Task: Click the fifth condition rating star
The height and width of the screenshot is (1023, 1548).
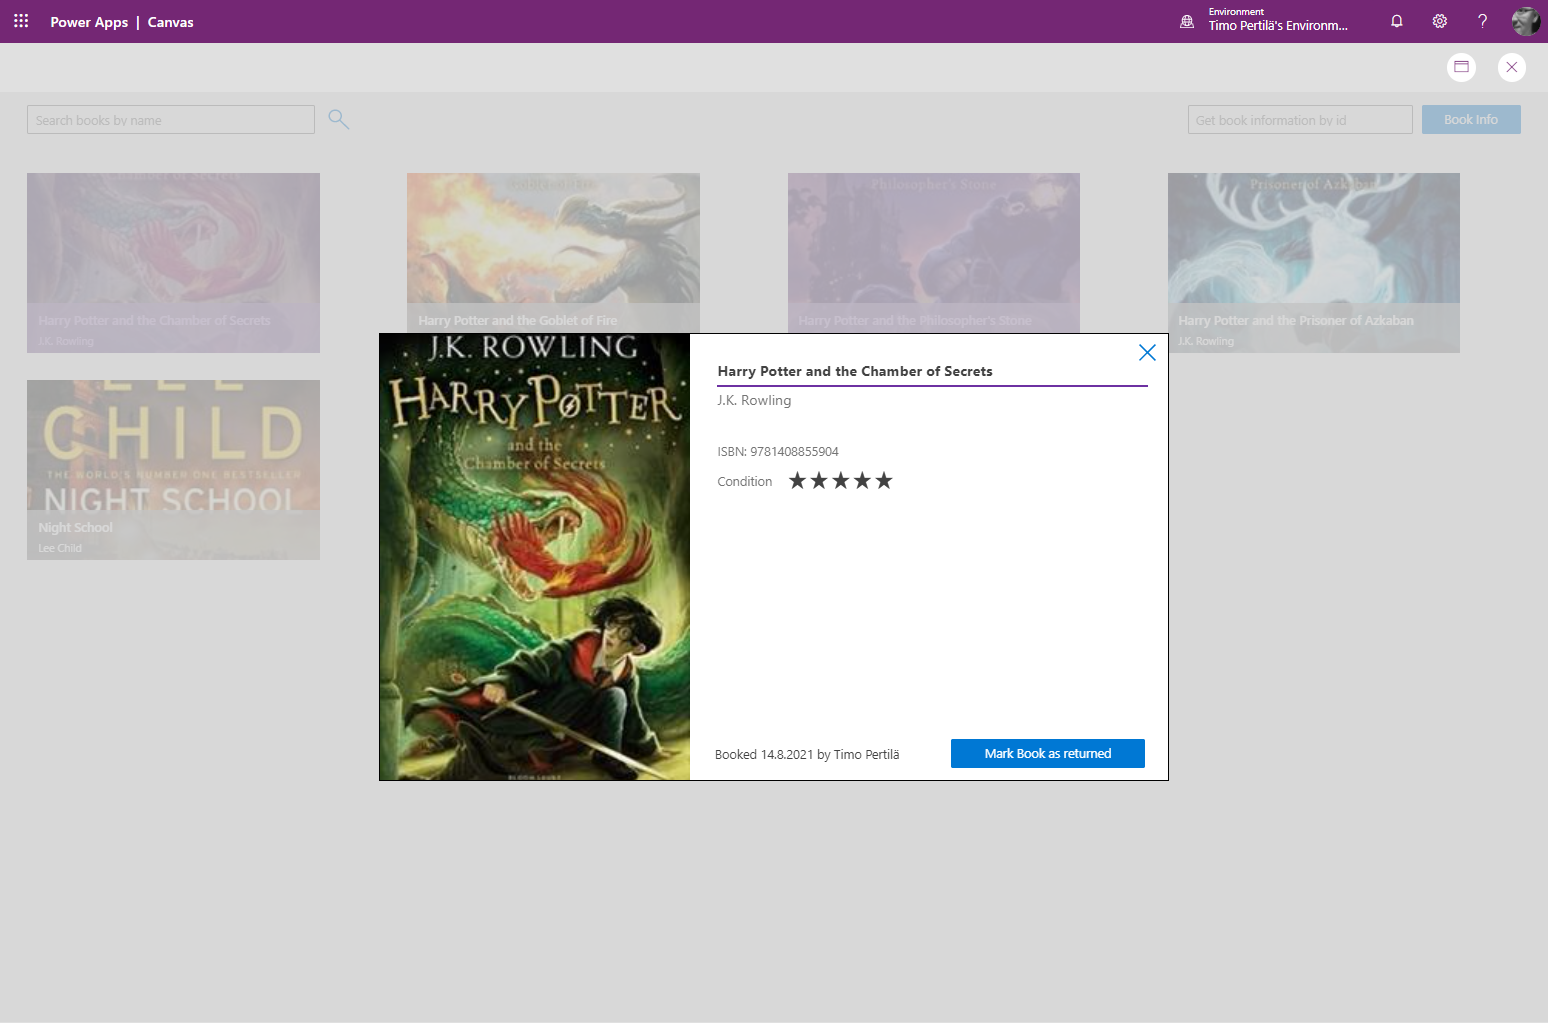Action: click(x=884, y=481)
